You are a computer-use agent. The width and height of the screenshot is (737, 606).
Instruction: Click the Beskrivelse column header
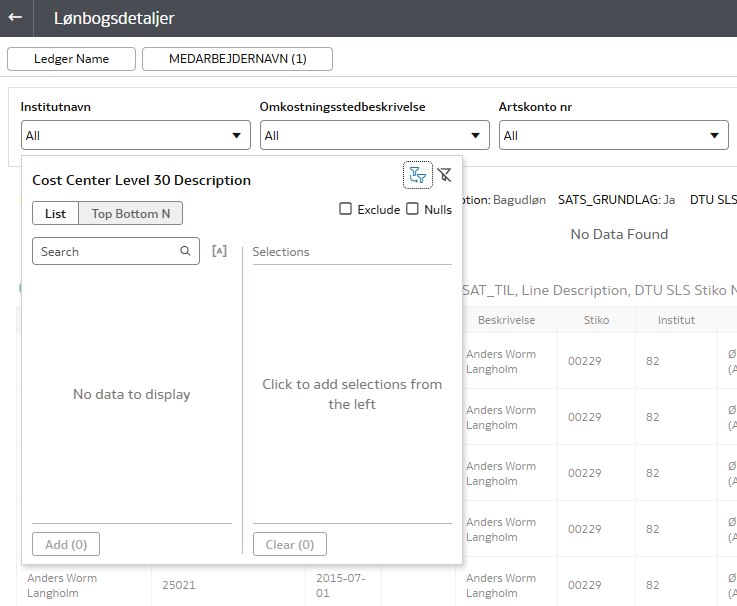pos(506,320)
